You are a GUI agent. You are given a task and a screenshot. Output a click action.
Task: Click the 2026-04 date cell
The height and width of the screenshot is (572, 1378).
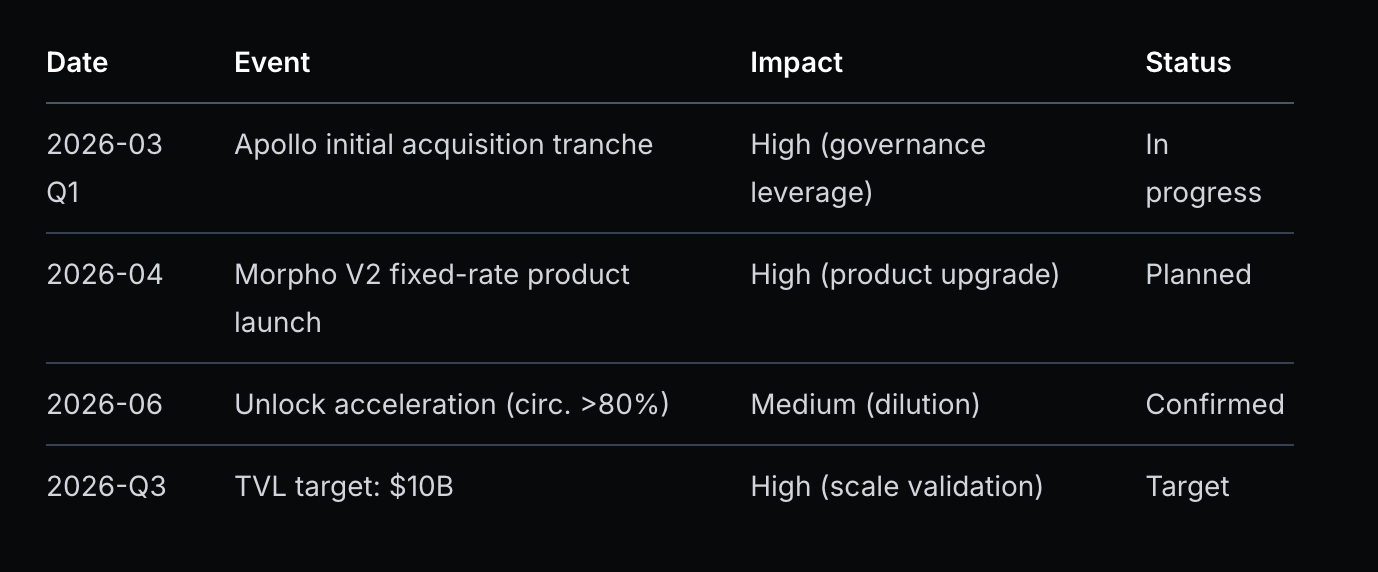click(x=104, y=275)
